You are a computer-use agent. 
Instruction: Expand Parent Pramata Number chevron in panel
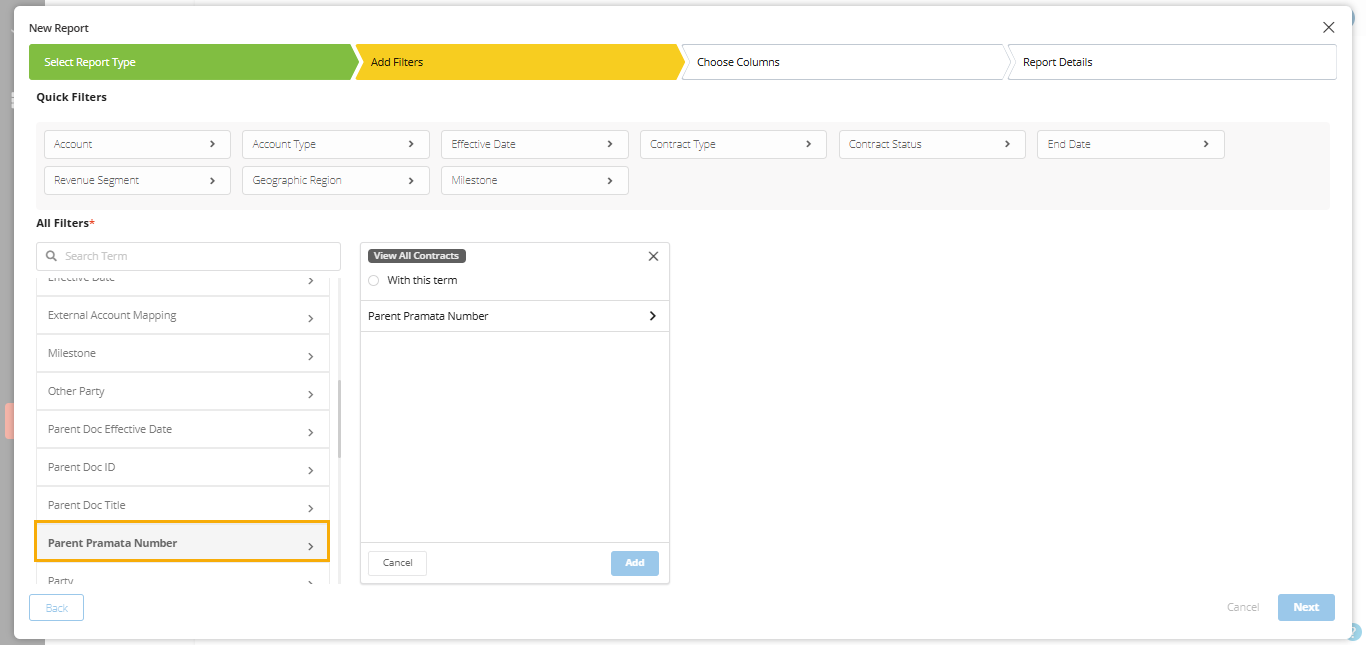[x=653, y=316]
